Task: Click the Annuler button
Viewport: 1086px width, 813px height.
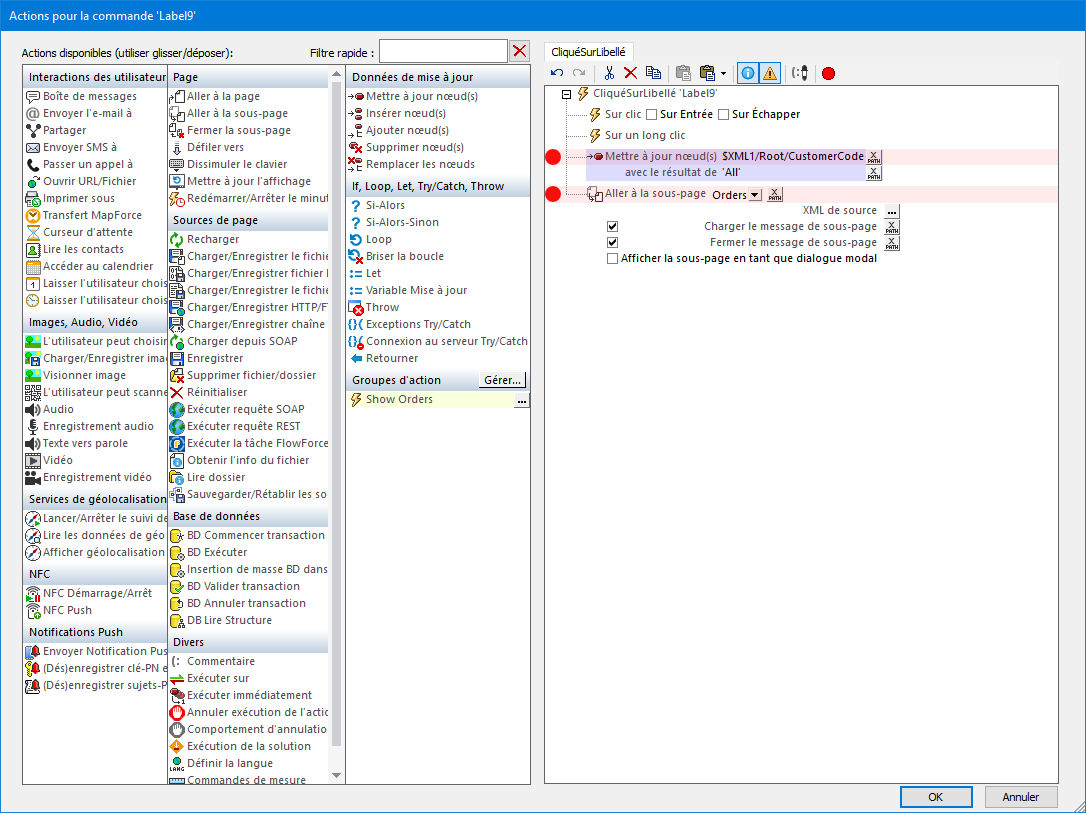Action: (1020, 797)
